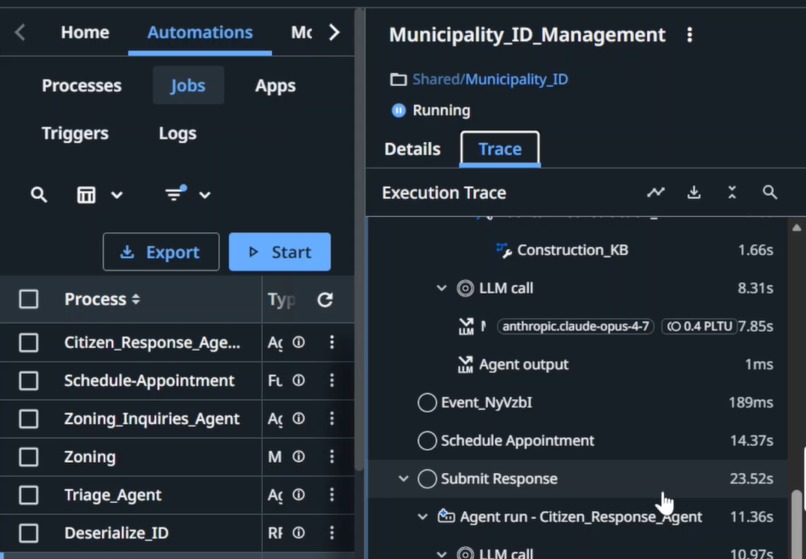Select the Automations tab

(x=200, y=32)
